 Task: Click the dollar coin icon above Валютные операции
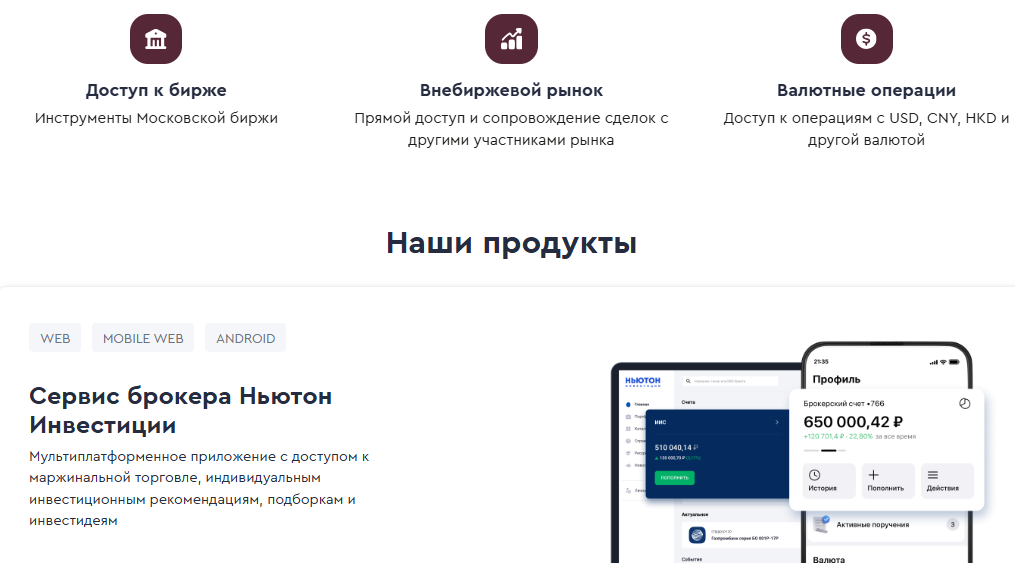867,39
